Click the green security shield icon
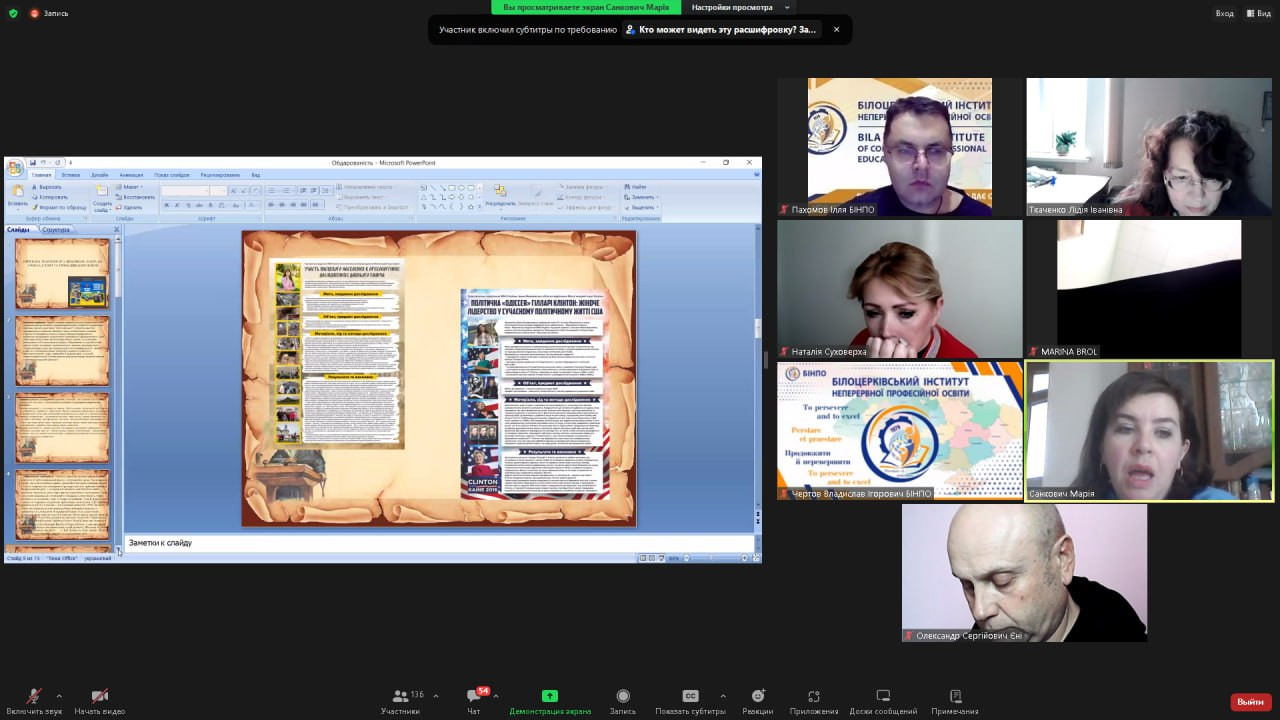 click(x=13, y=13)
